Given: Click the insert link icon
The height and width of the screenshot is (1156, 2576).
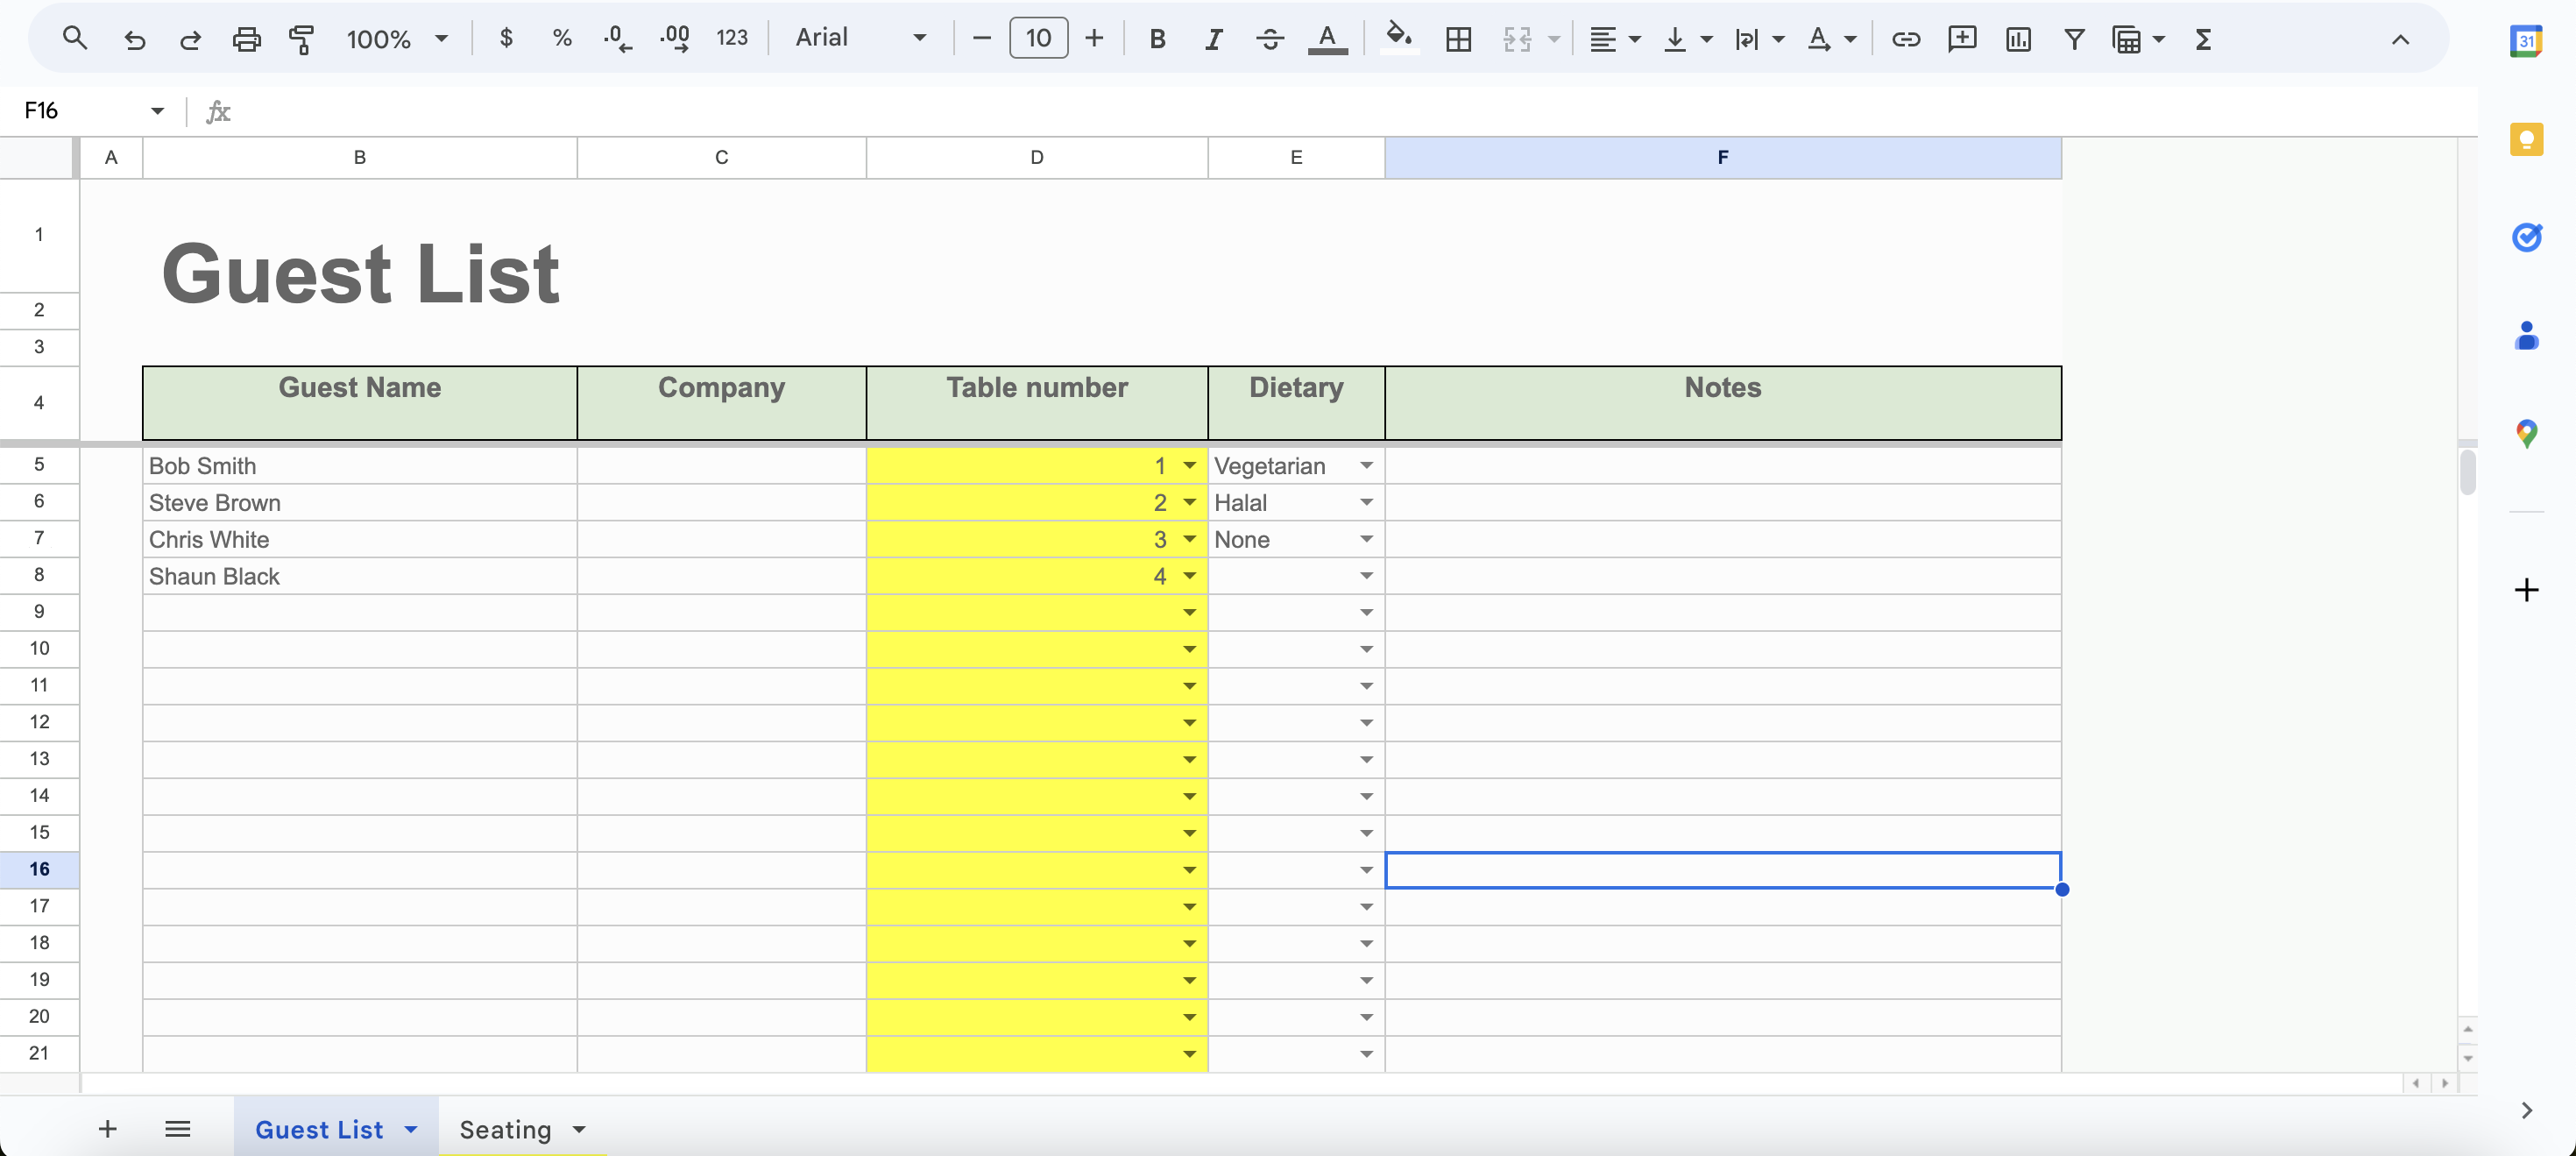Looking at the screenshot, I should point(1905,39).
